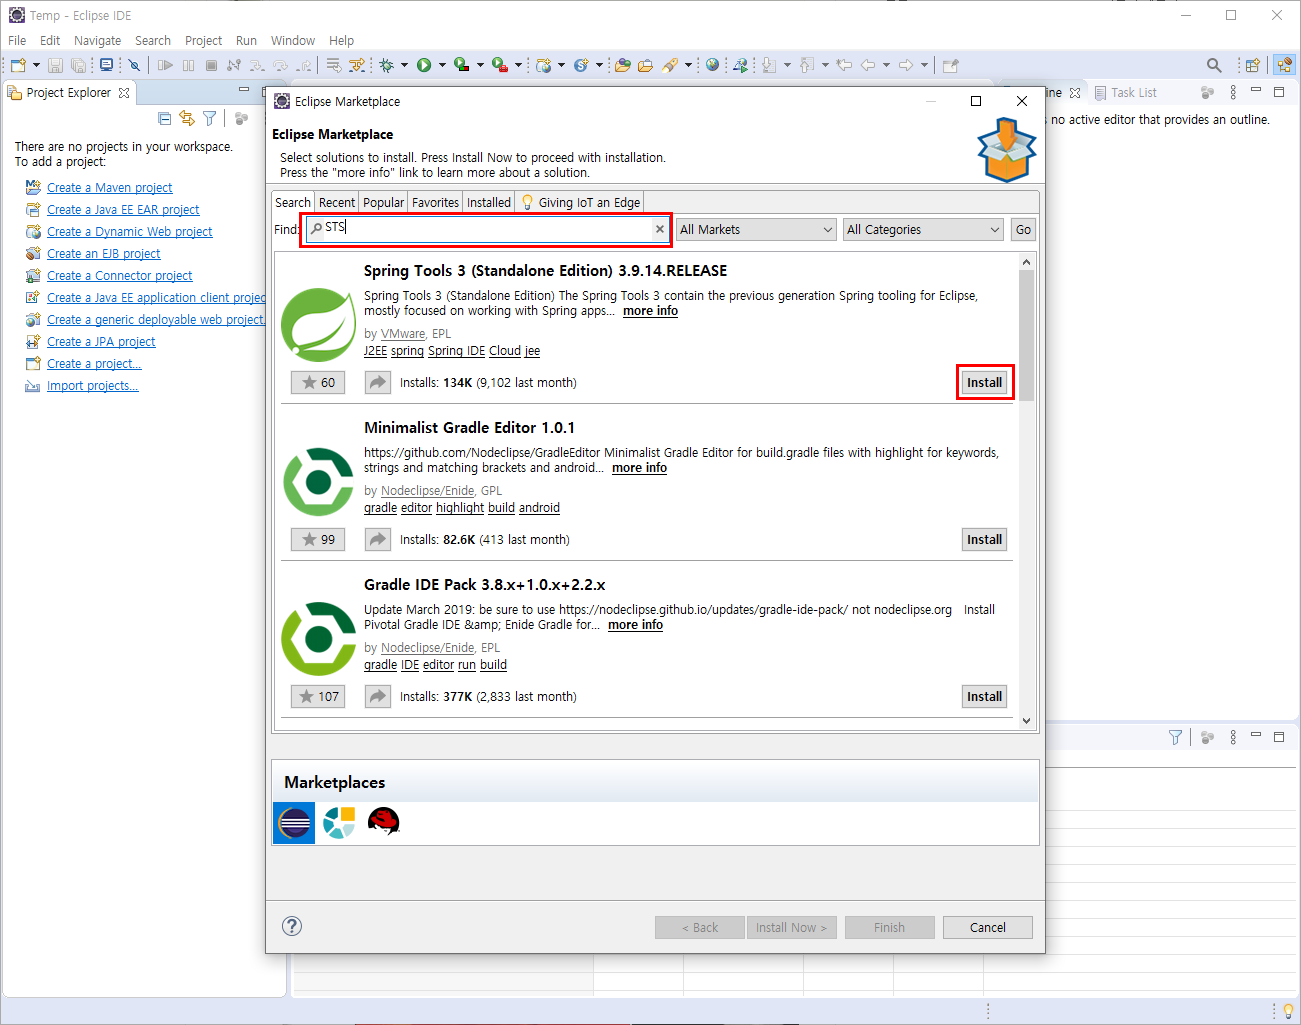This screenshot has width=1301, height=1025.
Task: Switch to the Installed tab
Action: pyautogui.click(x=489, y=202)
